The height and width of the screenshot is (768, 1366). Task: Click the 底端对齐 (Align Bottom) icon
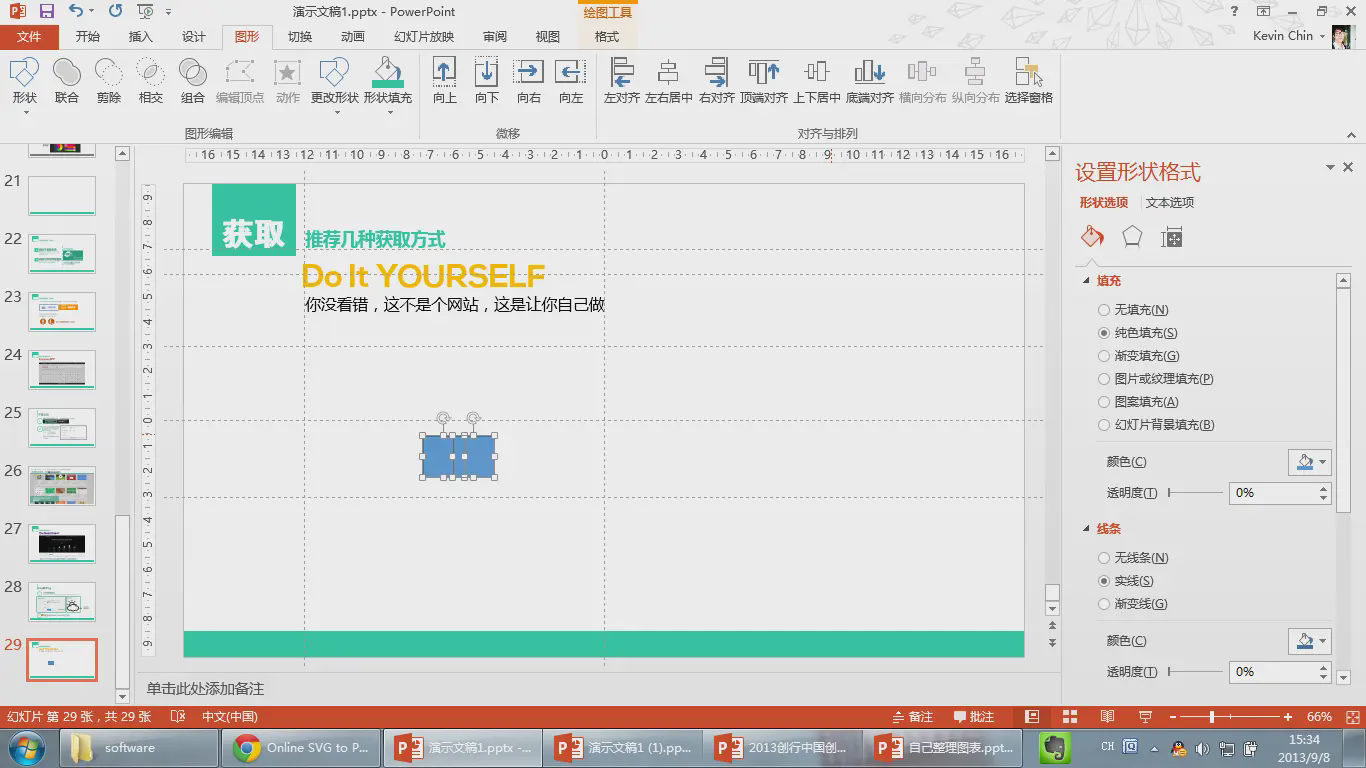(x=869, y=80)
